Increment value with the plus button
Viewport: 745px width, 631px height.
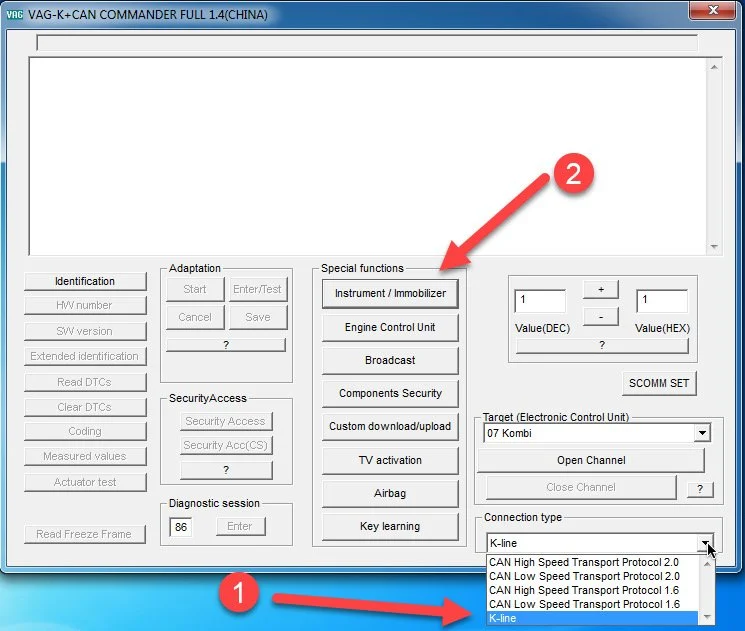(601, 289)
